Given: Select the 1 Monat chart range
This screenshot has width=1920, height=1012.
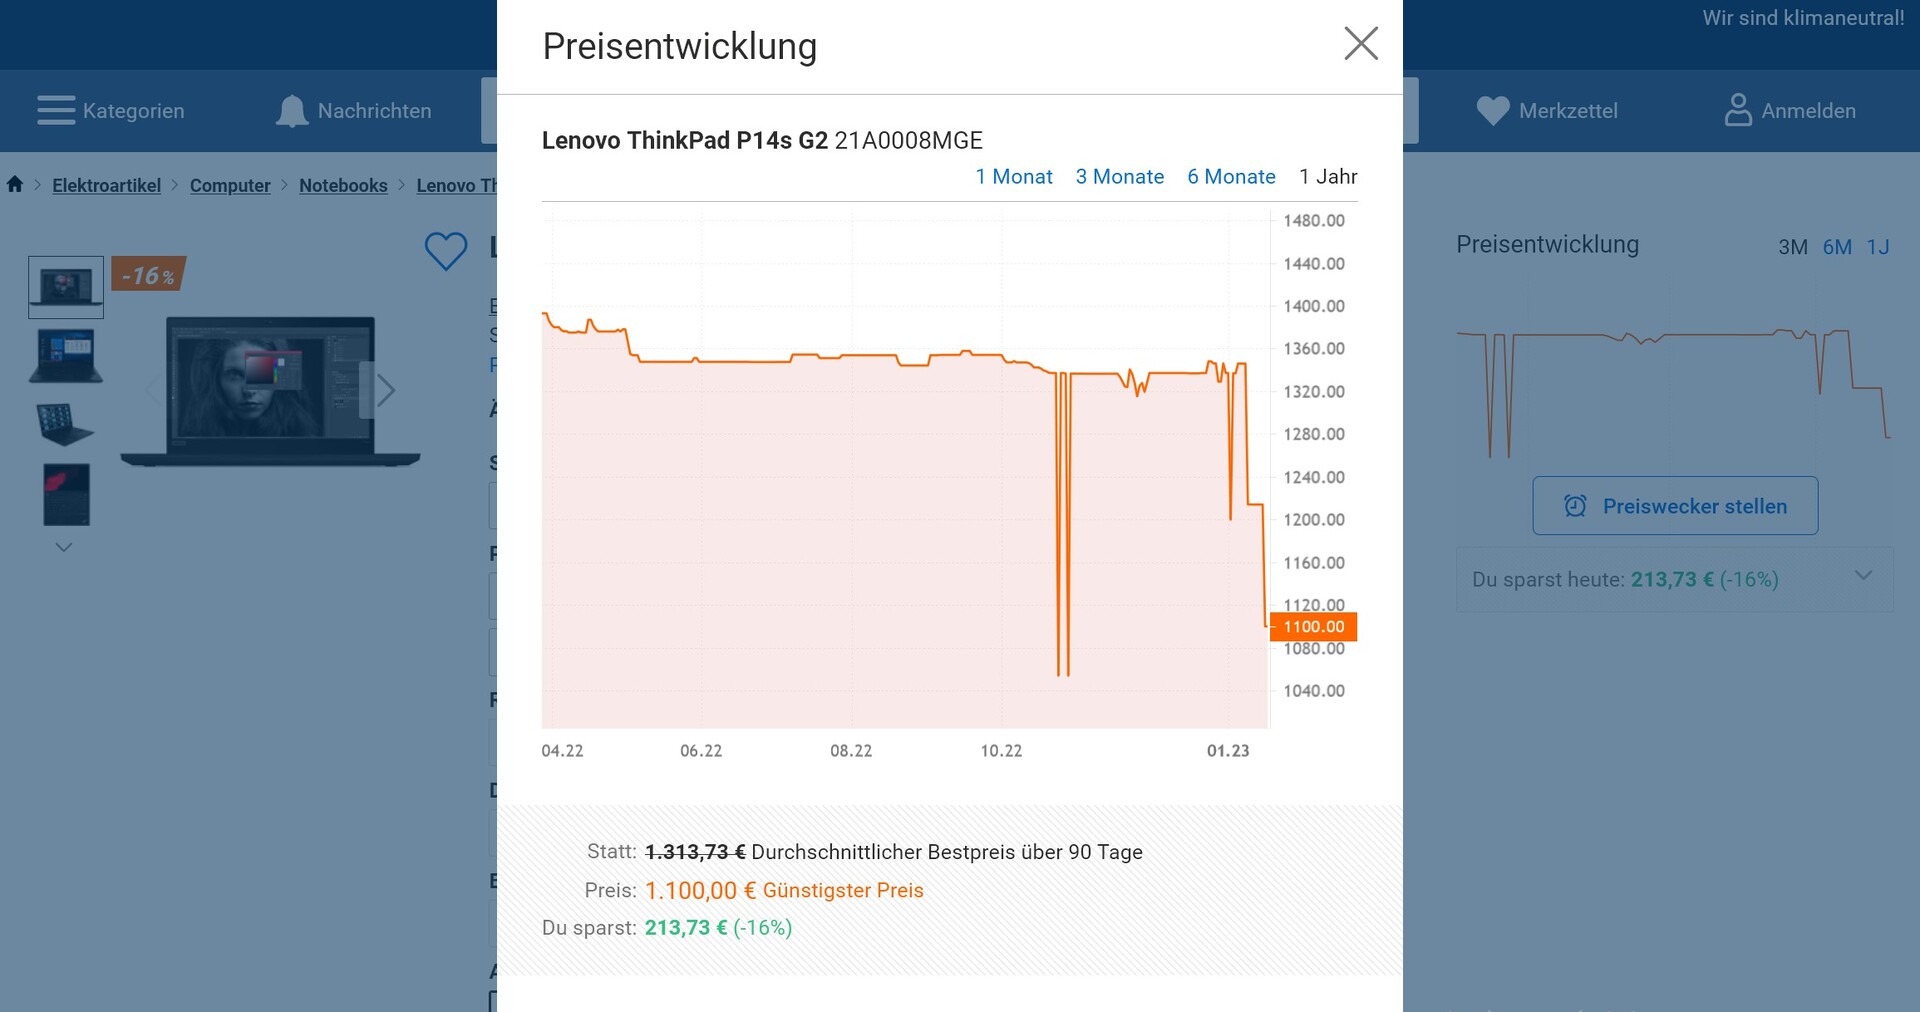Looking at the screenshot, I should pyautogui.click(x=1013, y=177).
